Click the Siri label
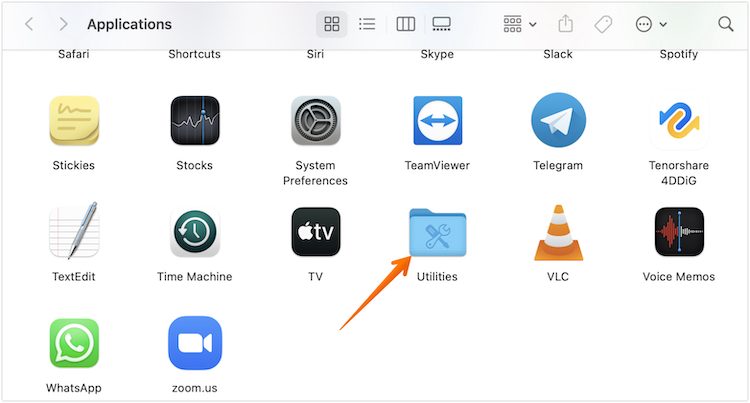The height and width of the screenshot is (403, 750). pos(315,54)
